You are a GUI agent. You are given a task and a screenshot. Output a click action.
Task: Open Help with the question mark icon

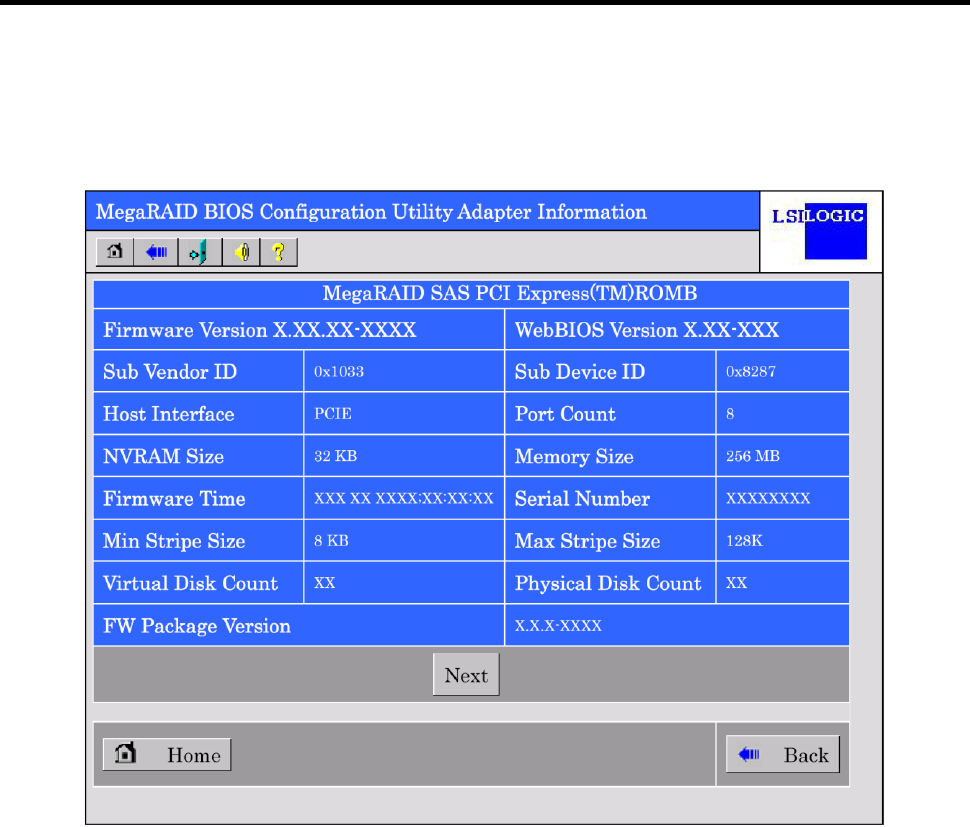(278, 252)
